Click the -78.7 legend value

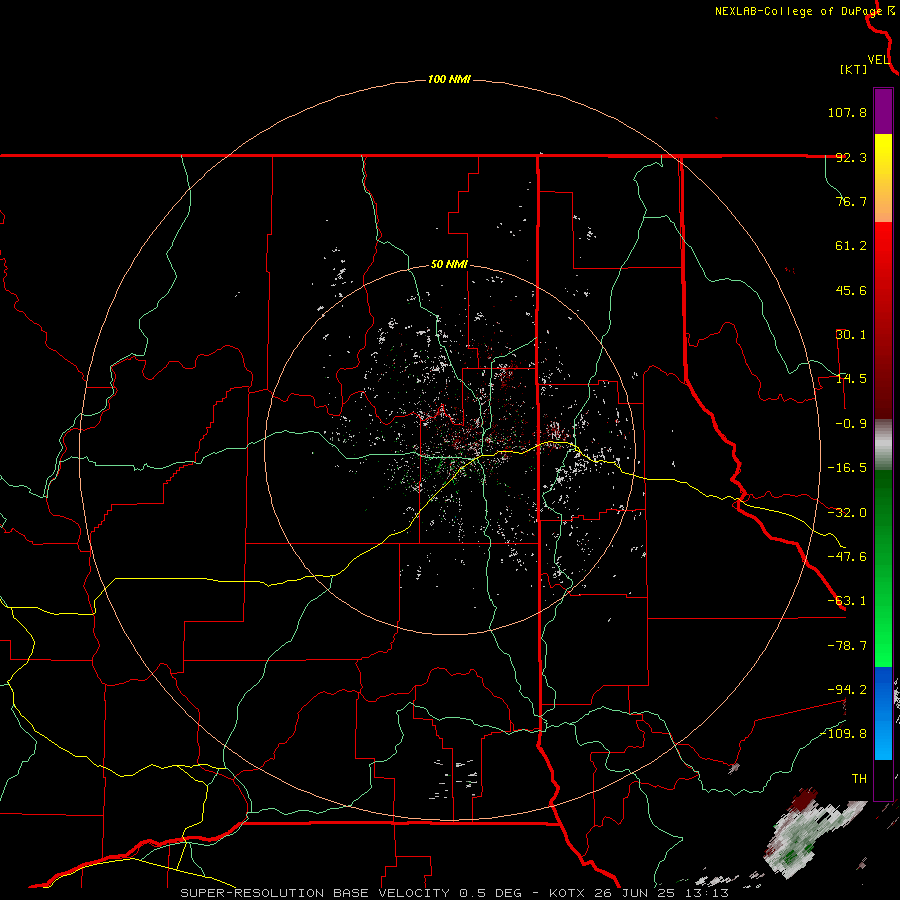coord(847,646)
